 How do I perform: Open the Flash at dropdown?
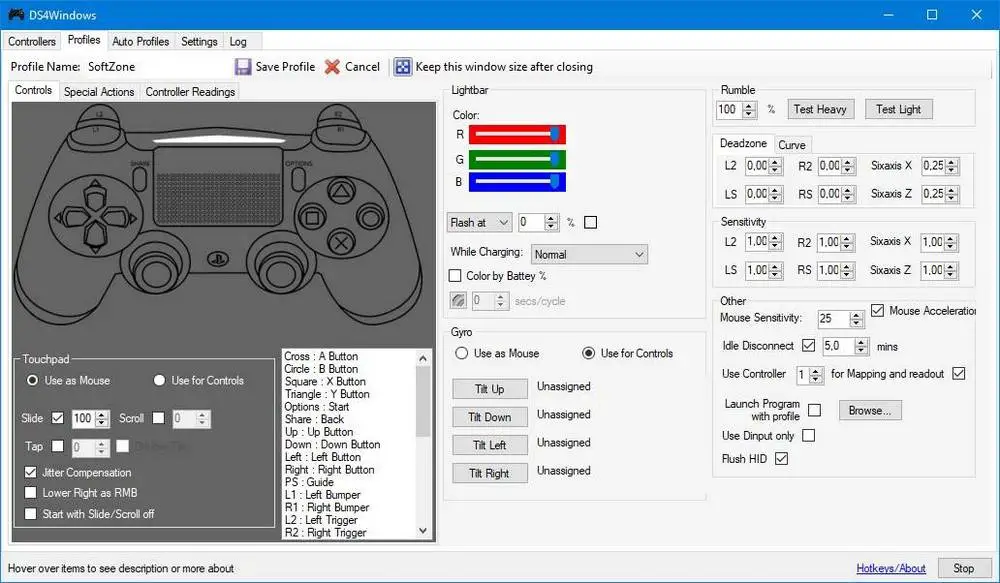(x=479, y=222)
